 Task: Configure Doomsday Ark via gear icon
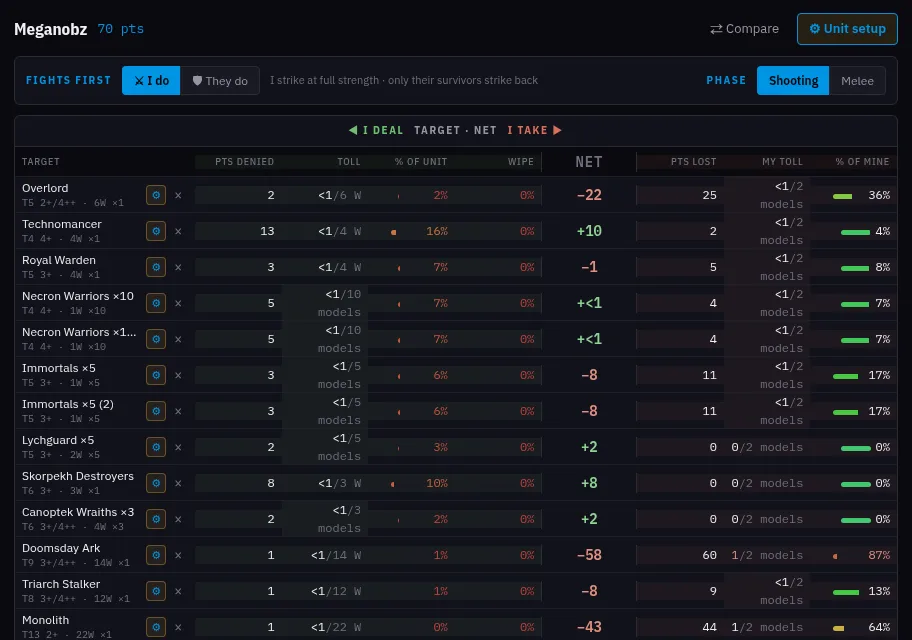156,556
